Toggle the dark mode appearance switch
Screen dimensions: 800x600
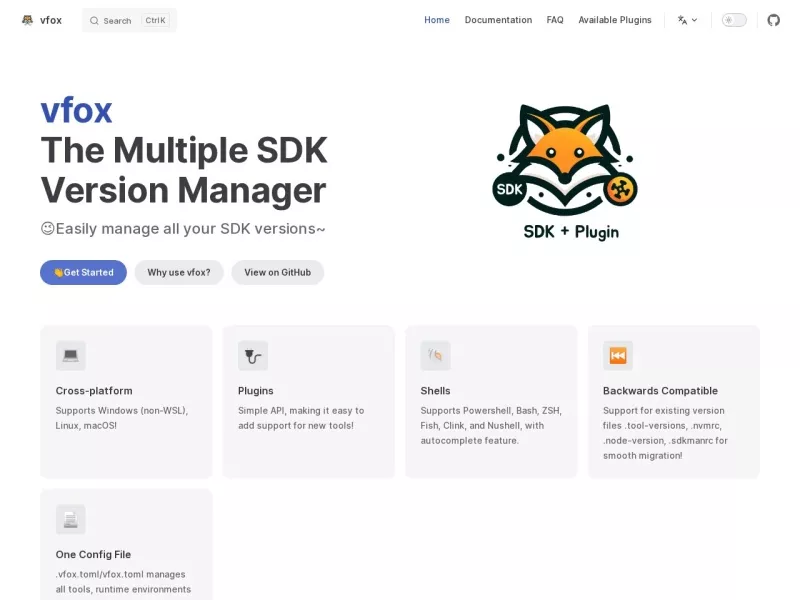point(734,20)
